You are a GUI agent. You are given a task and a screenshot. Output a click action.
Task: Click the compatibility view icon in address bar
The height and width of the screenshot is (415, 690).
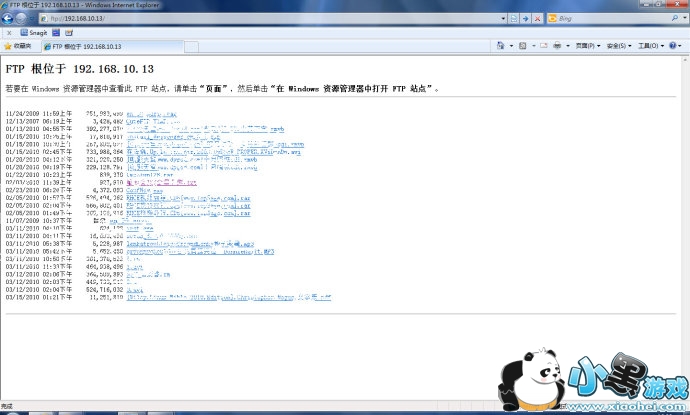pyautogui.click(x=514, y=18)
